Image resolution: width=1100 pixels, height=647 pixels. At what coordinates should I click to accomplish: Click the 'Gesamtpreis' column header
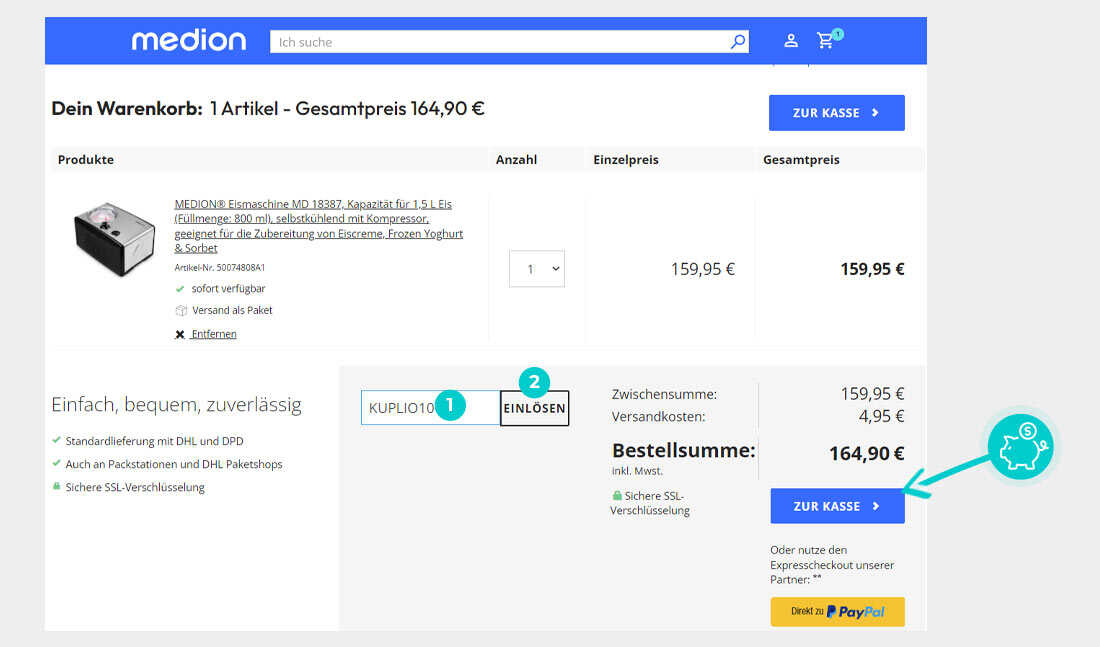pyautogui.click(x=801, y=159)
